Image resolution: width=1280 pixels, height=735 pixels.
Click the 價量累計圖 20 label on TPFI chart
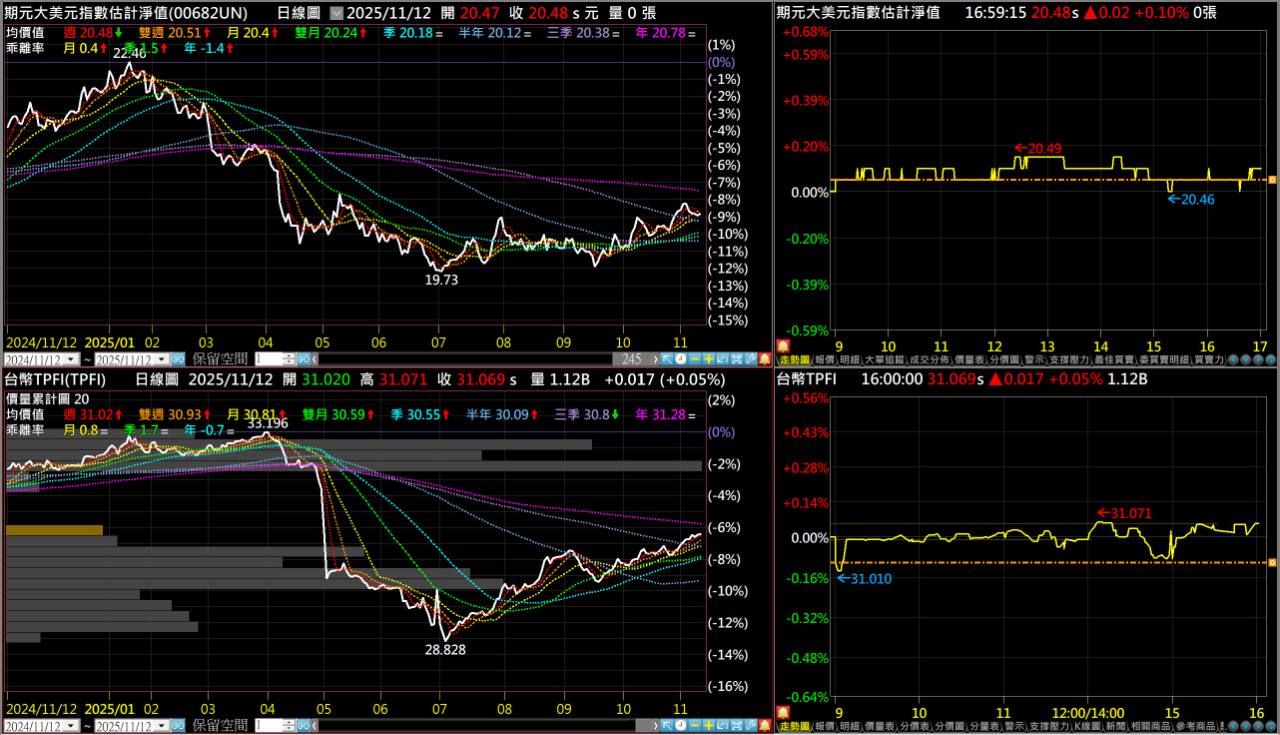(x=49, y=398)
